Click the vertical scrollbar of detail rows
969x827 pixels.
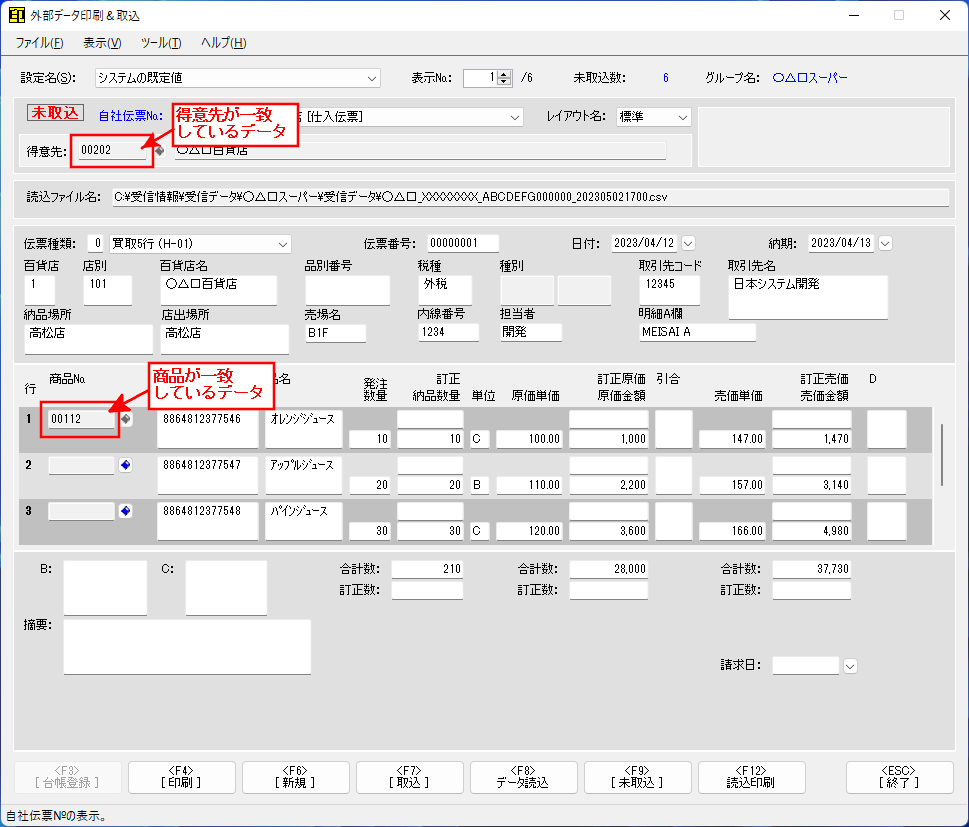click(x=941, y=455)
